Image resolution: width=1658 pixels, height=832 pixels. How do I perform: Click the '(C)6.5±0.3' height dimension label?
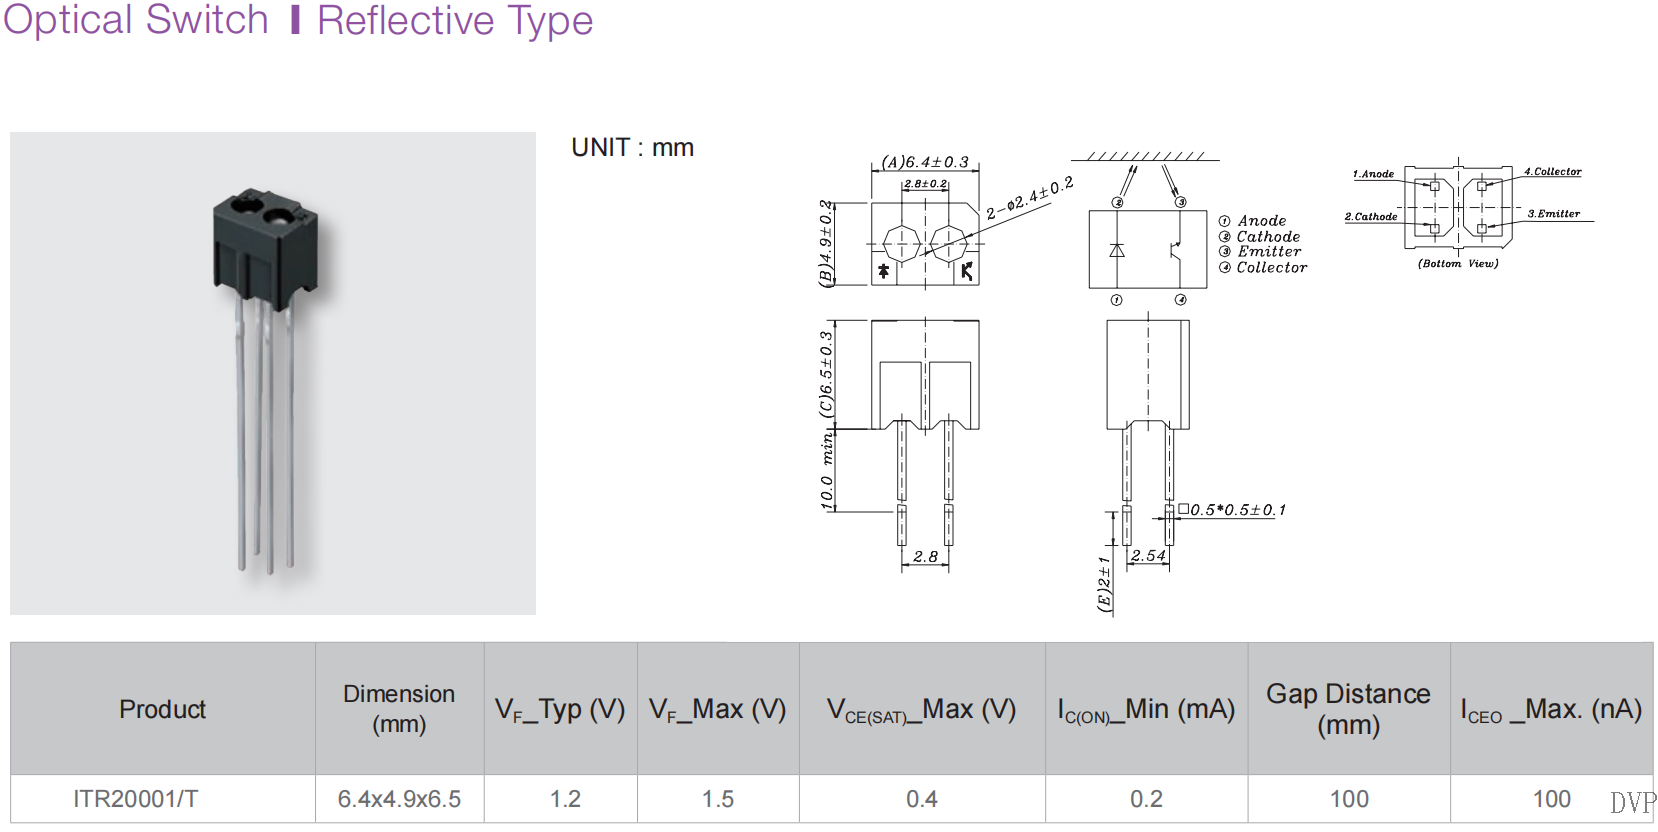(826, 374)
